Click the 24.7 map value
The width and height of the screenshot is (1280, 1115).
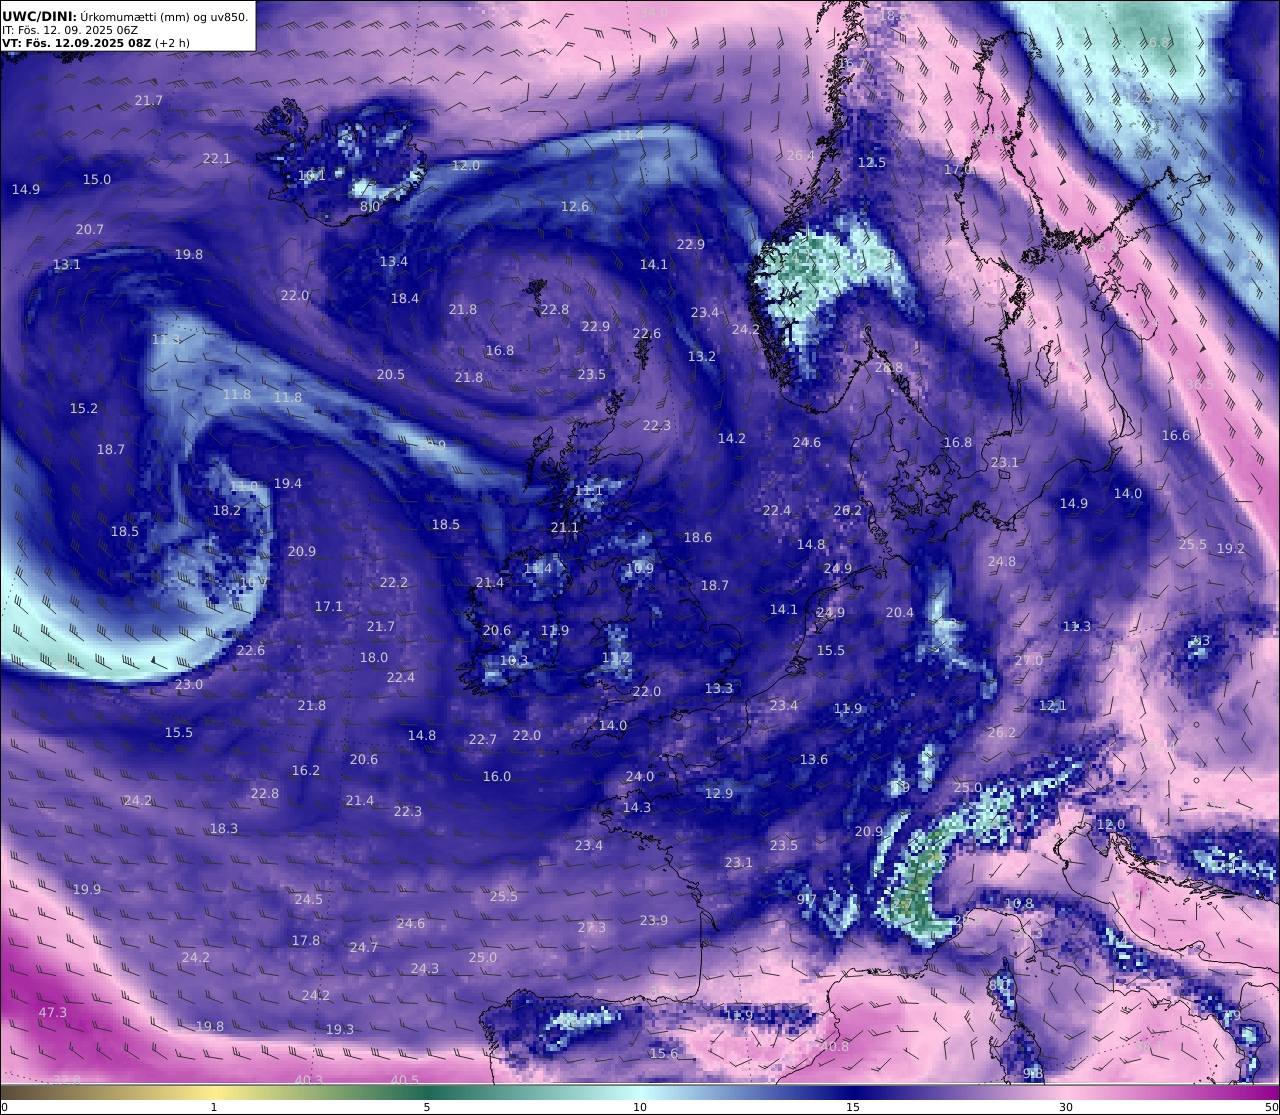pos(364,948)
